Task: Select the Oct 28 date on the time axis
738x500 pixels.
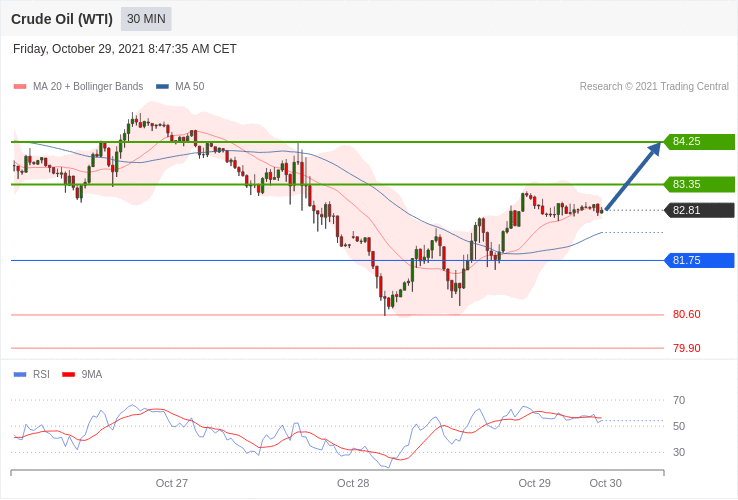Action: click(353, 484)
